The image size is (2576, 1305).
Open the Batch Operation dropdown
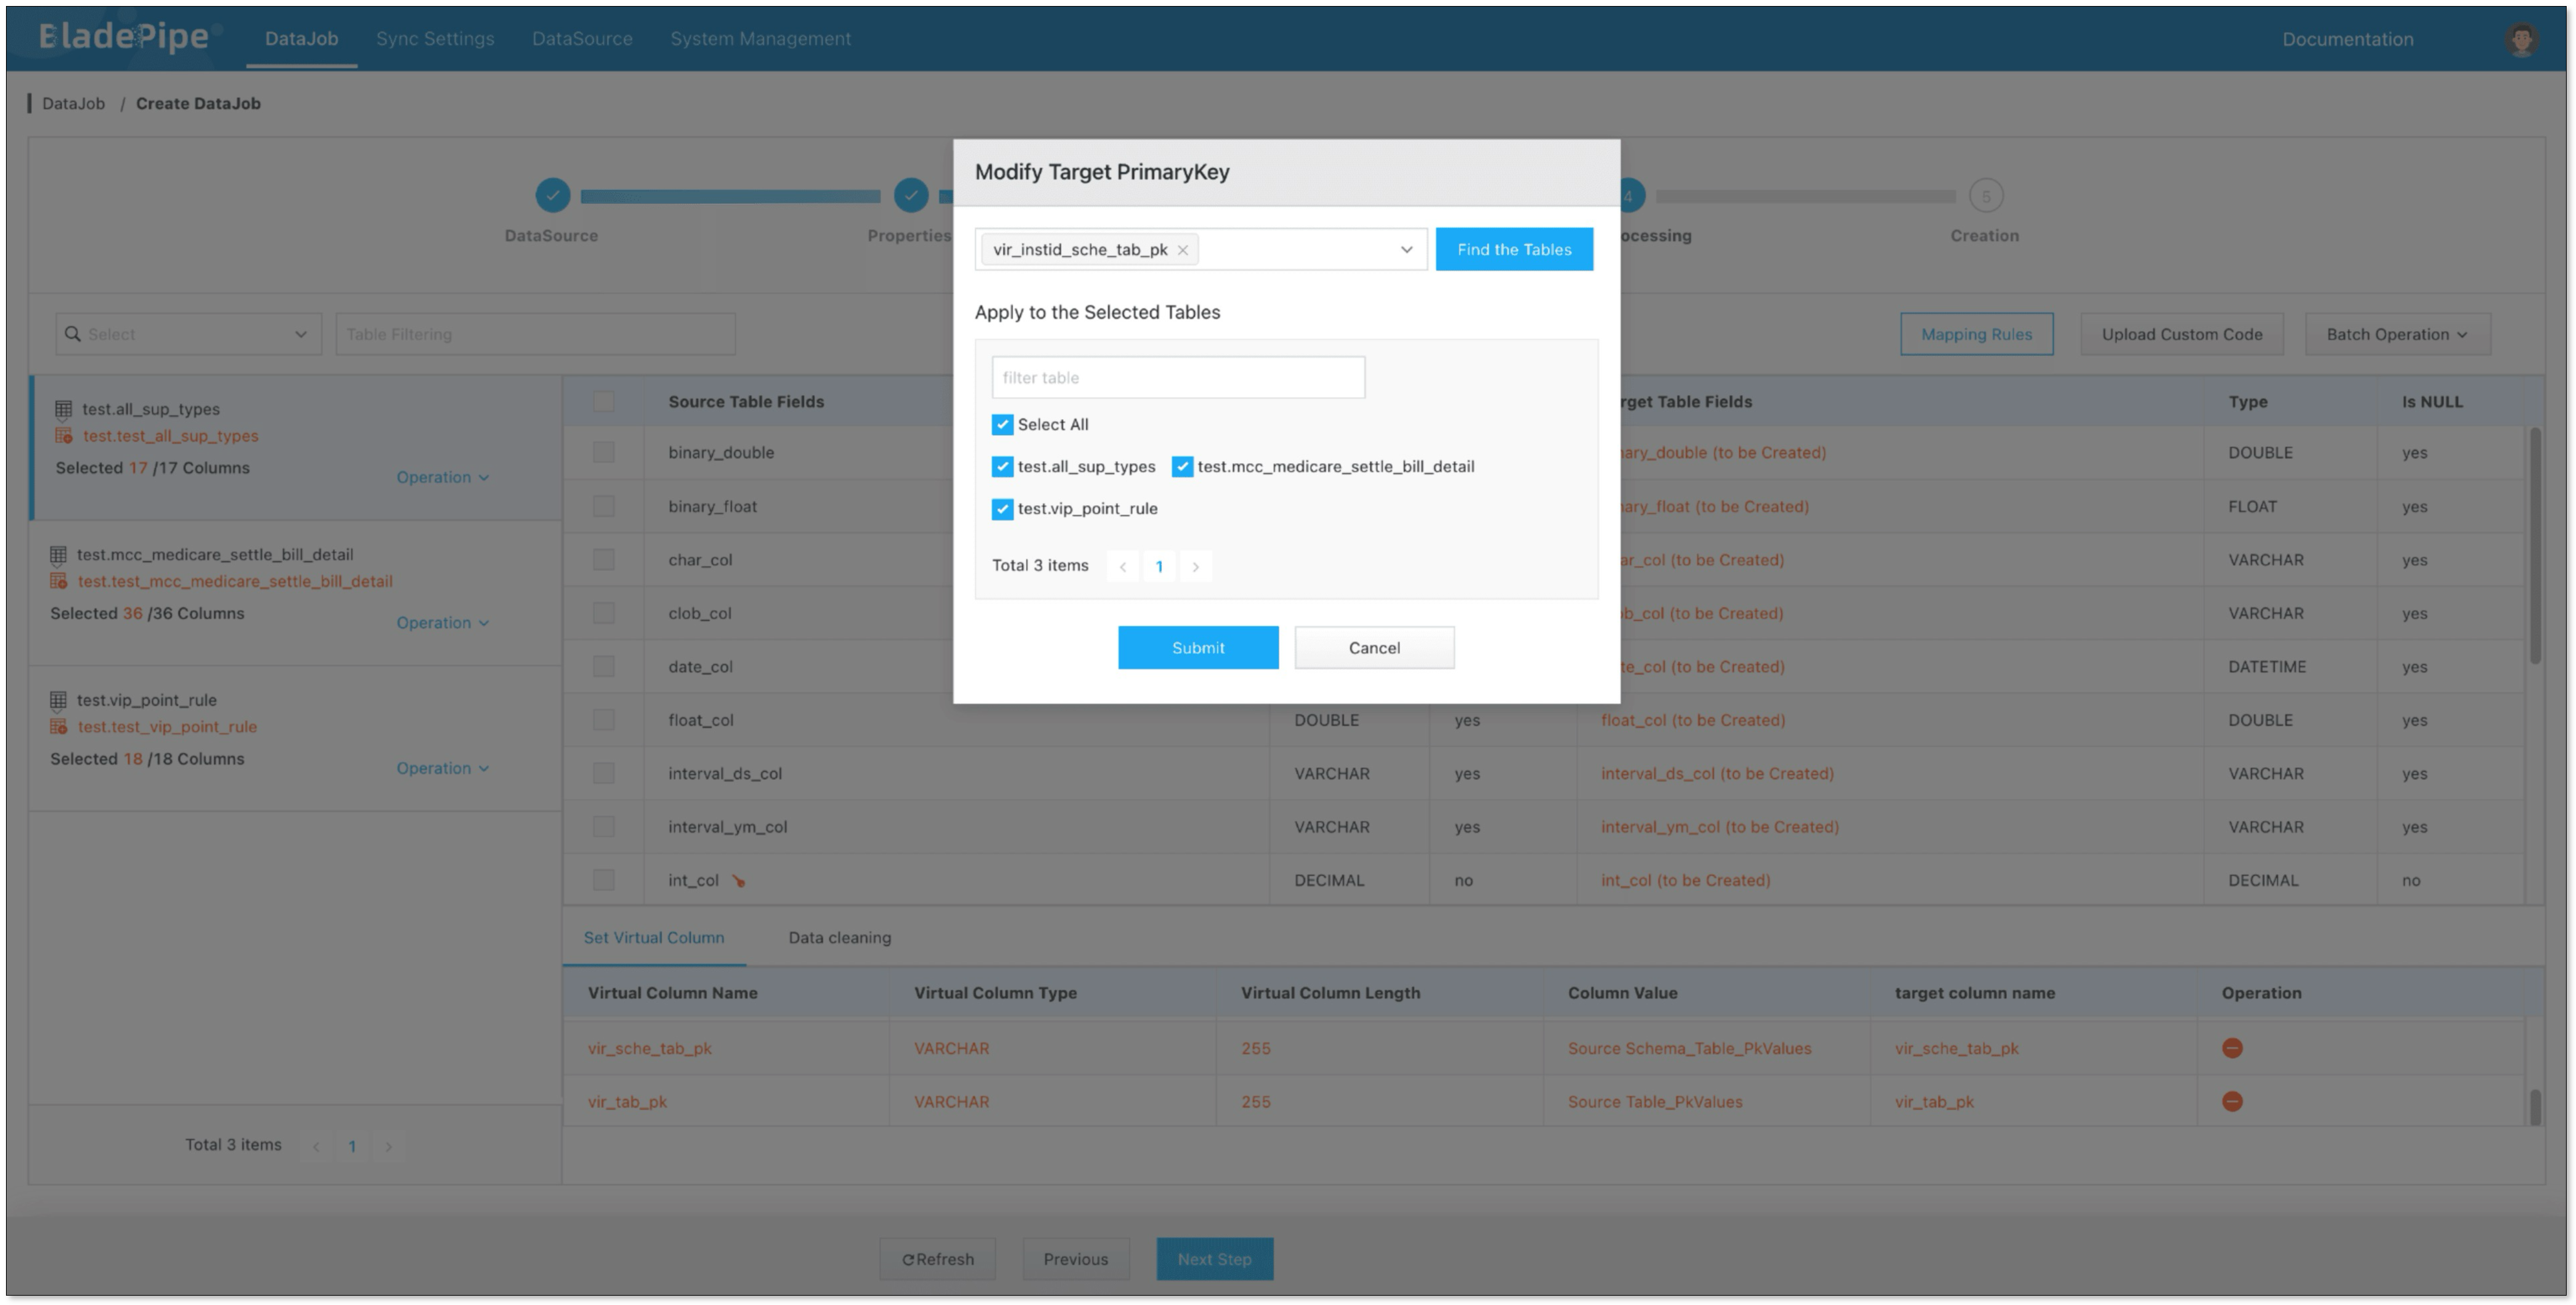click(x=2396, y=334)
